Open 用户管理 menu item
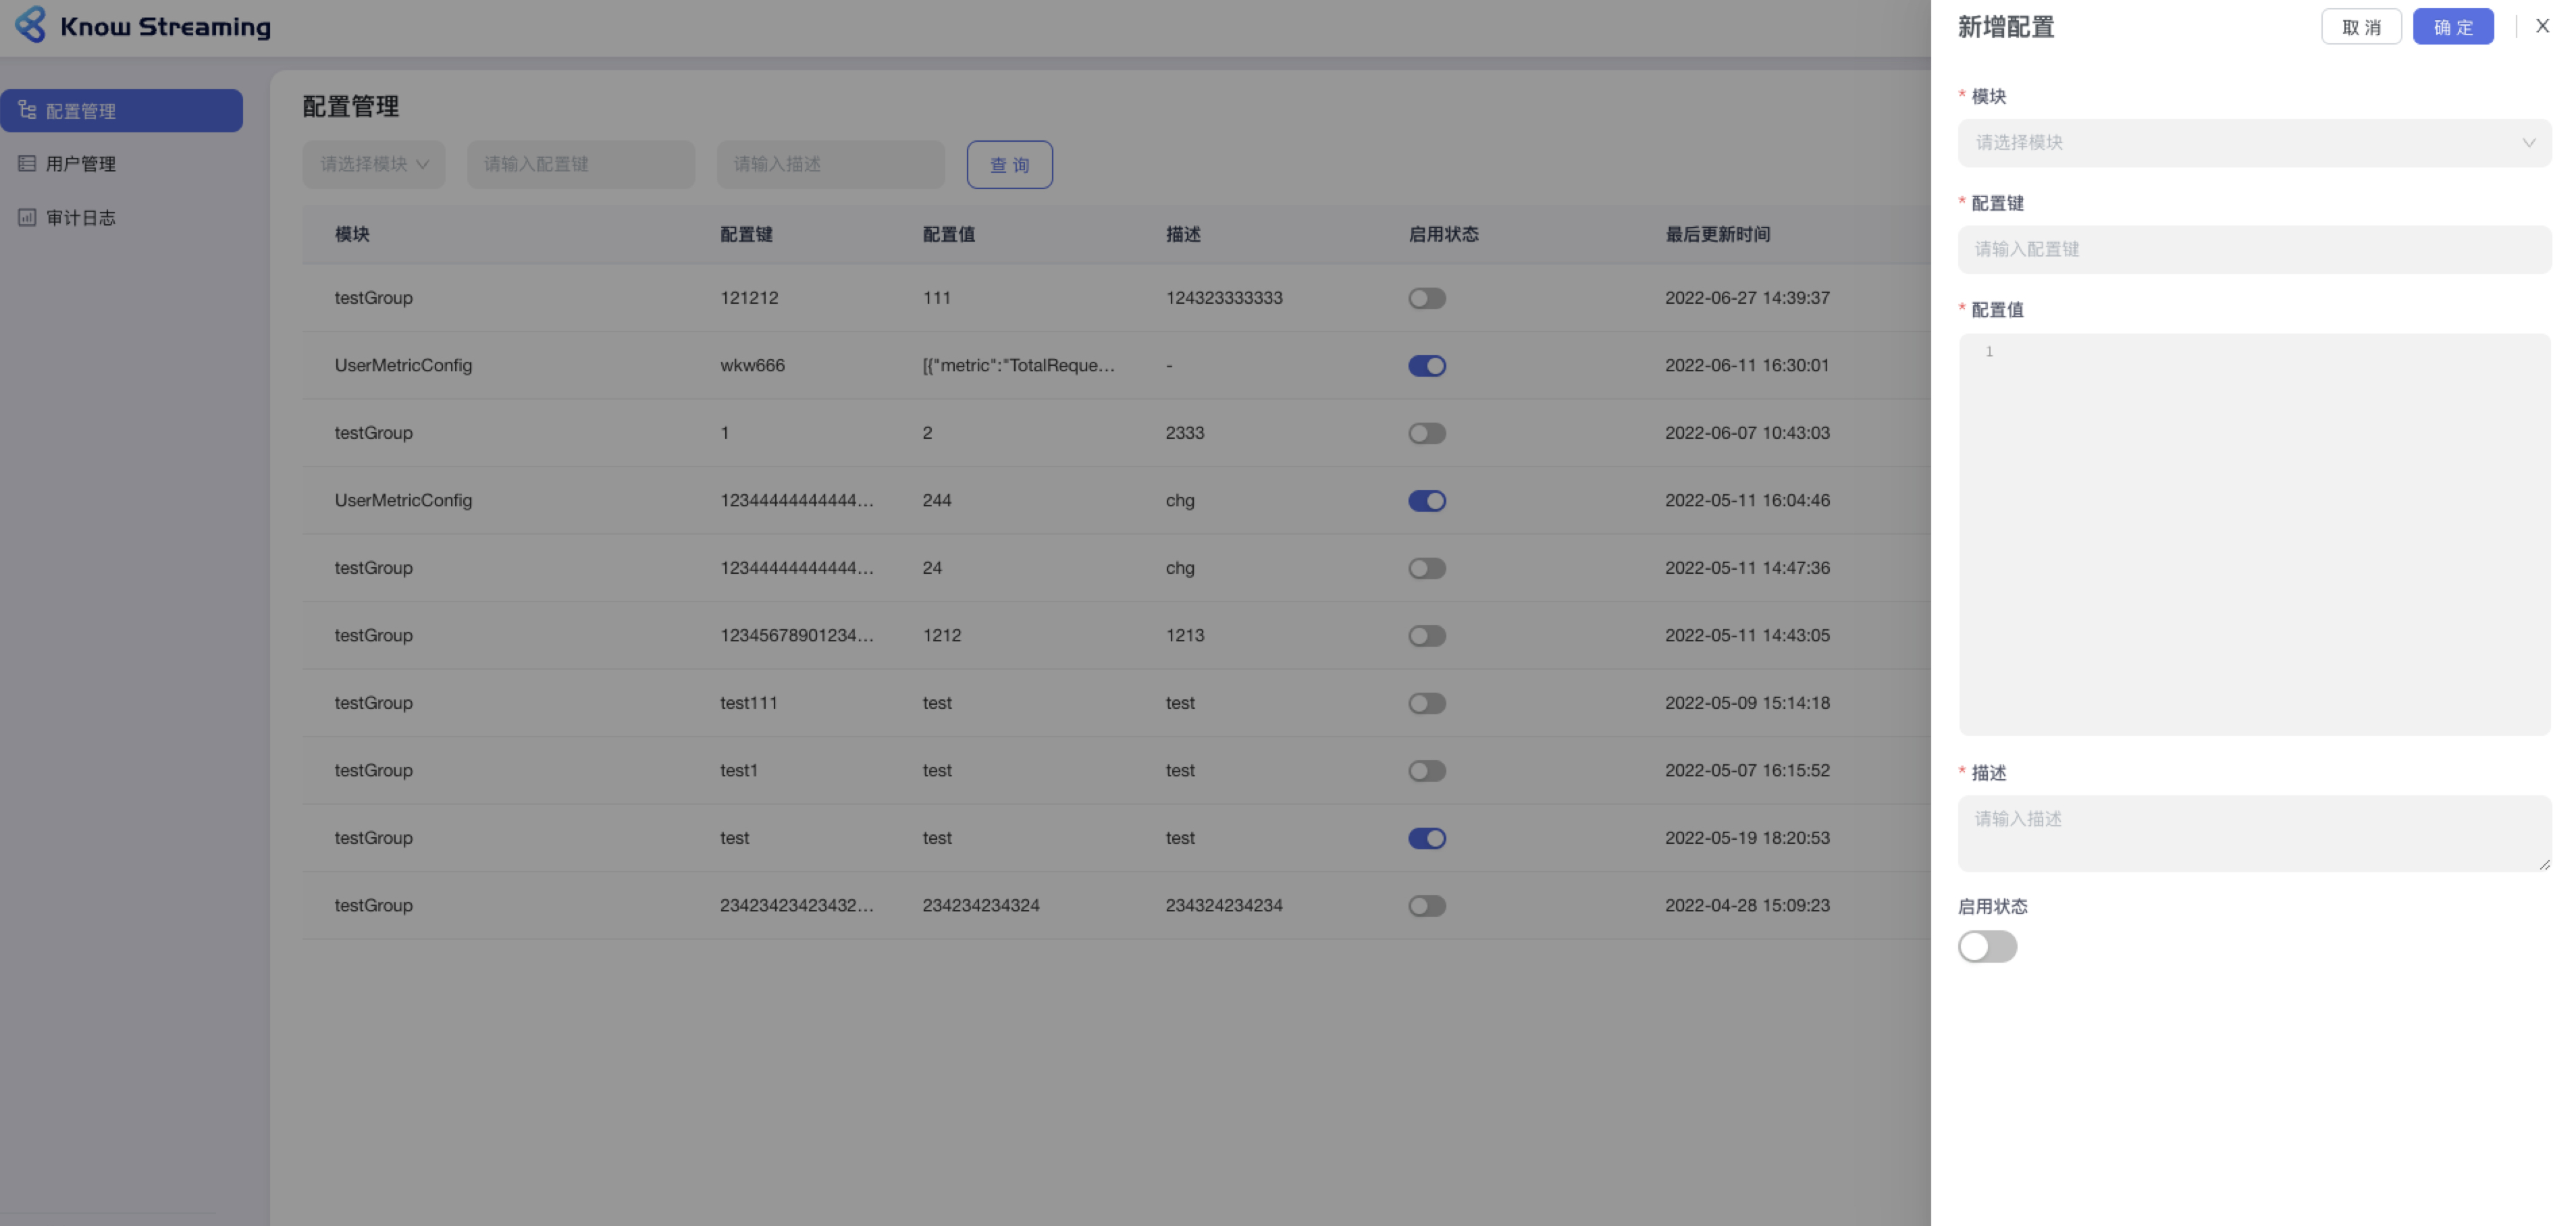Viewport: 2576px width, 1226px height. pyautogui.click(x=81, y=164)
